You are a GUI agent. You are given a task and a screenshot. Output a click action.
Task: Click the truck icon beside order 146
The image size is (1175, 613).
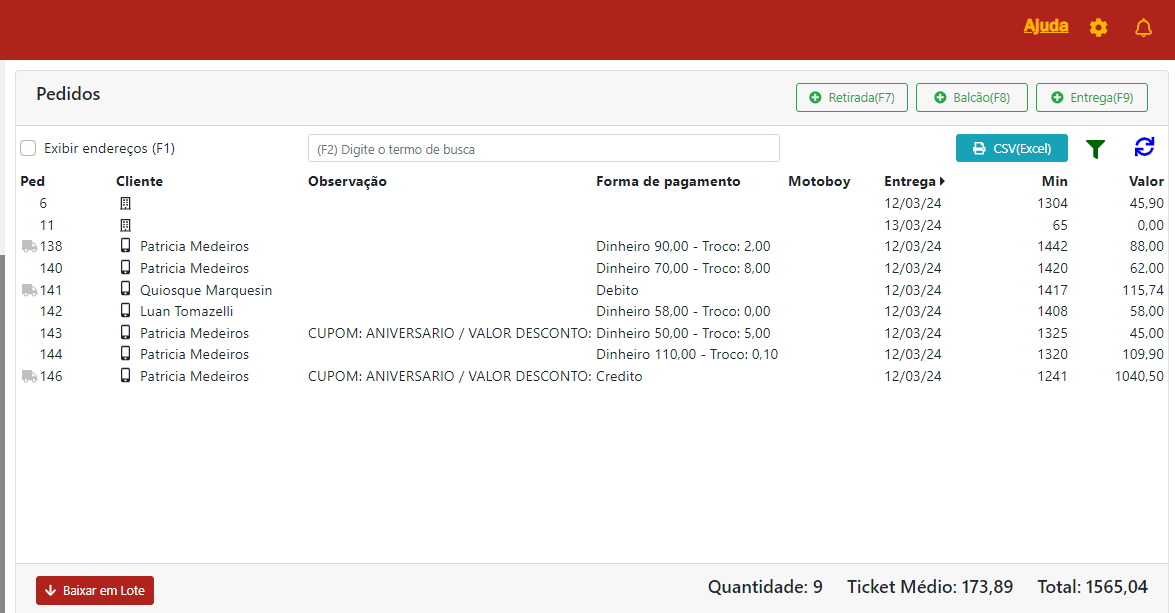click(x=28, y=376)
